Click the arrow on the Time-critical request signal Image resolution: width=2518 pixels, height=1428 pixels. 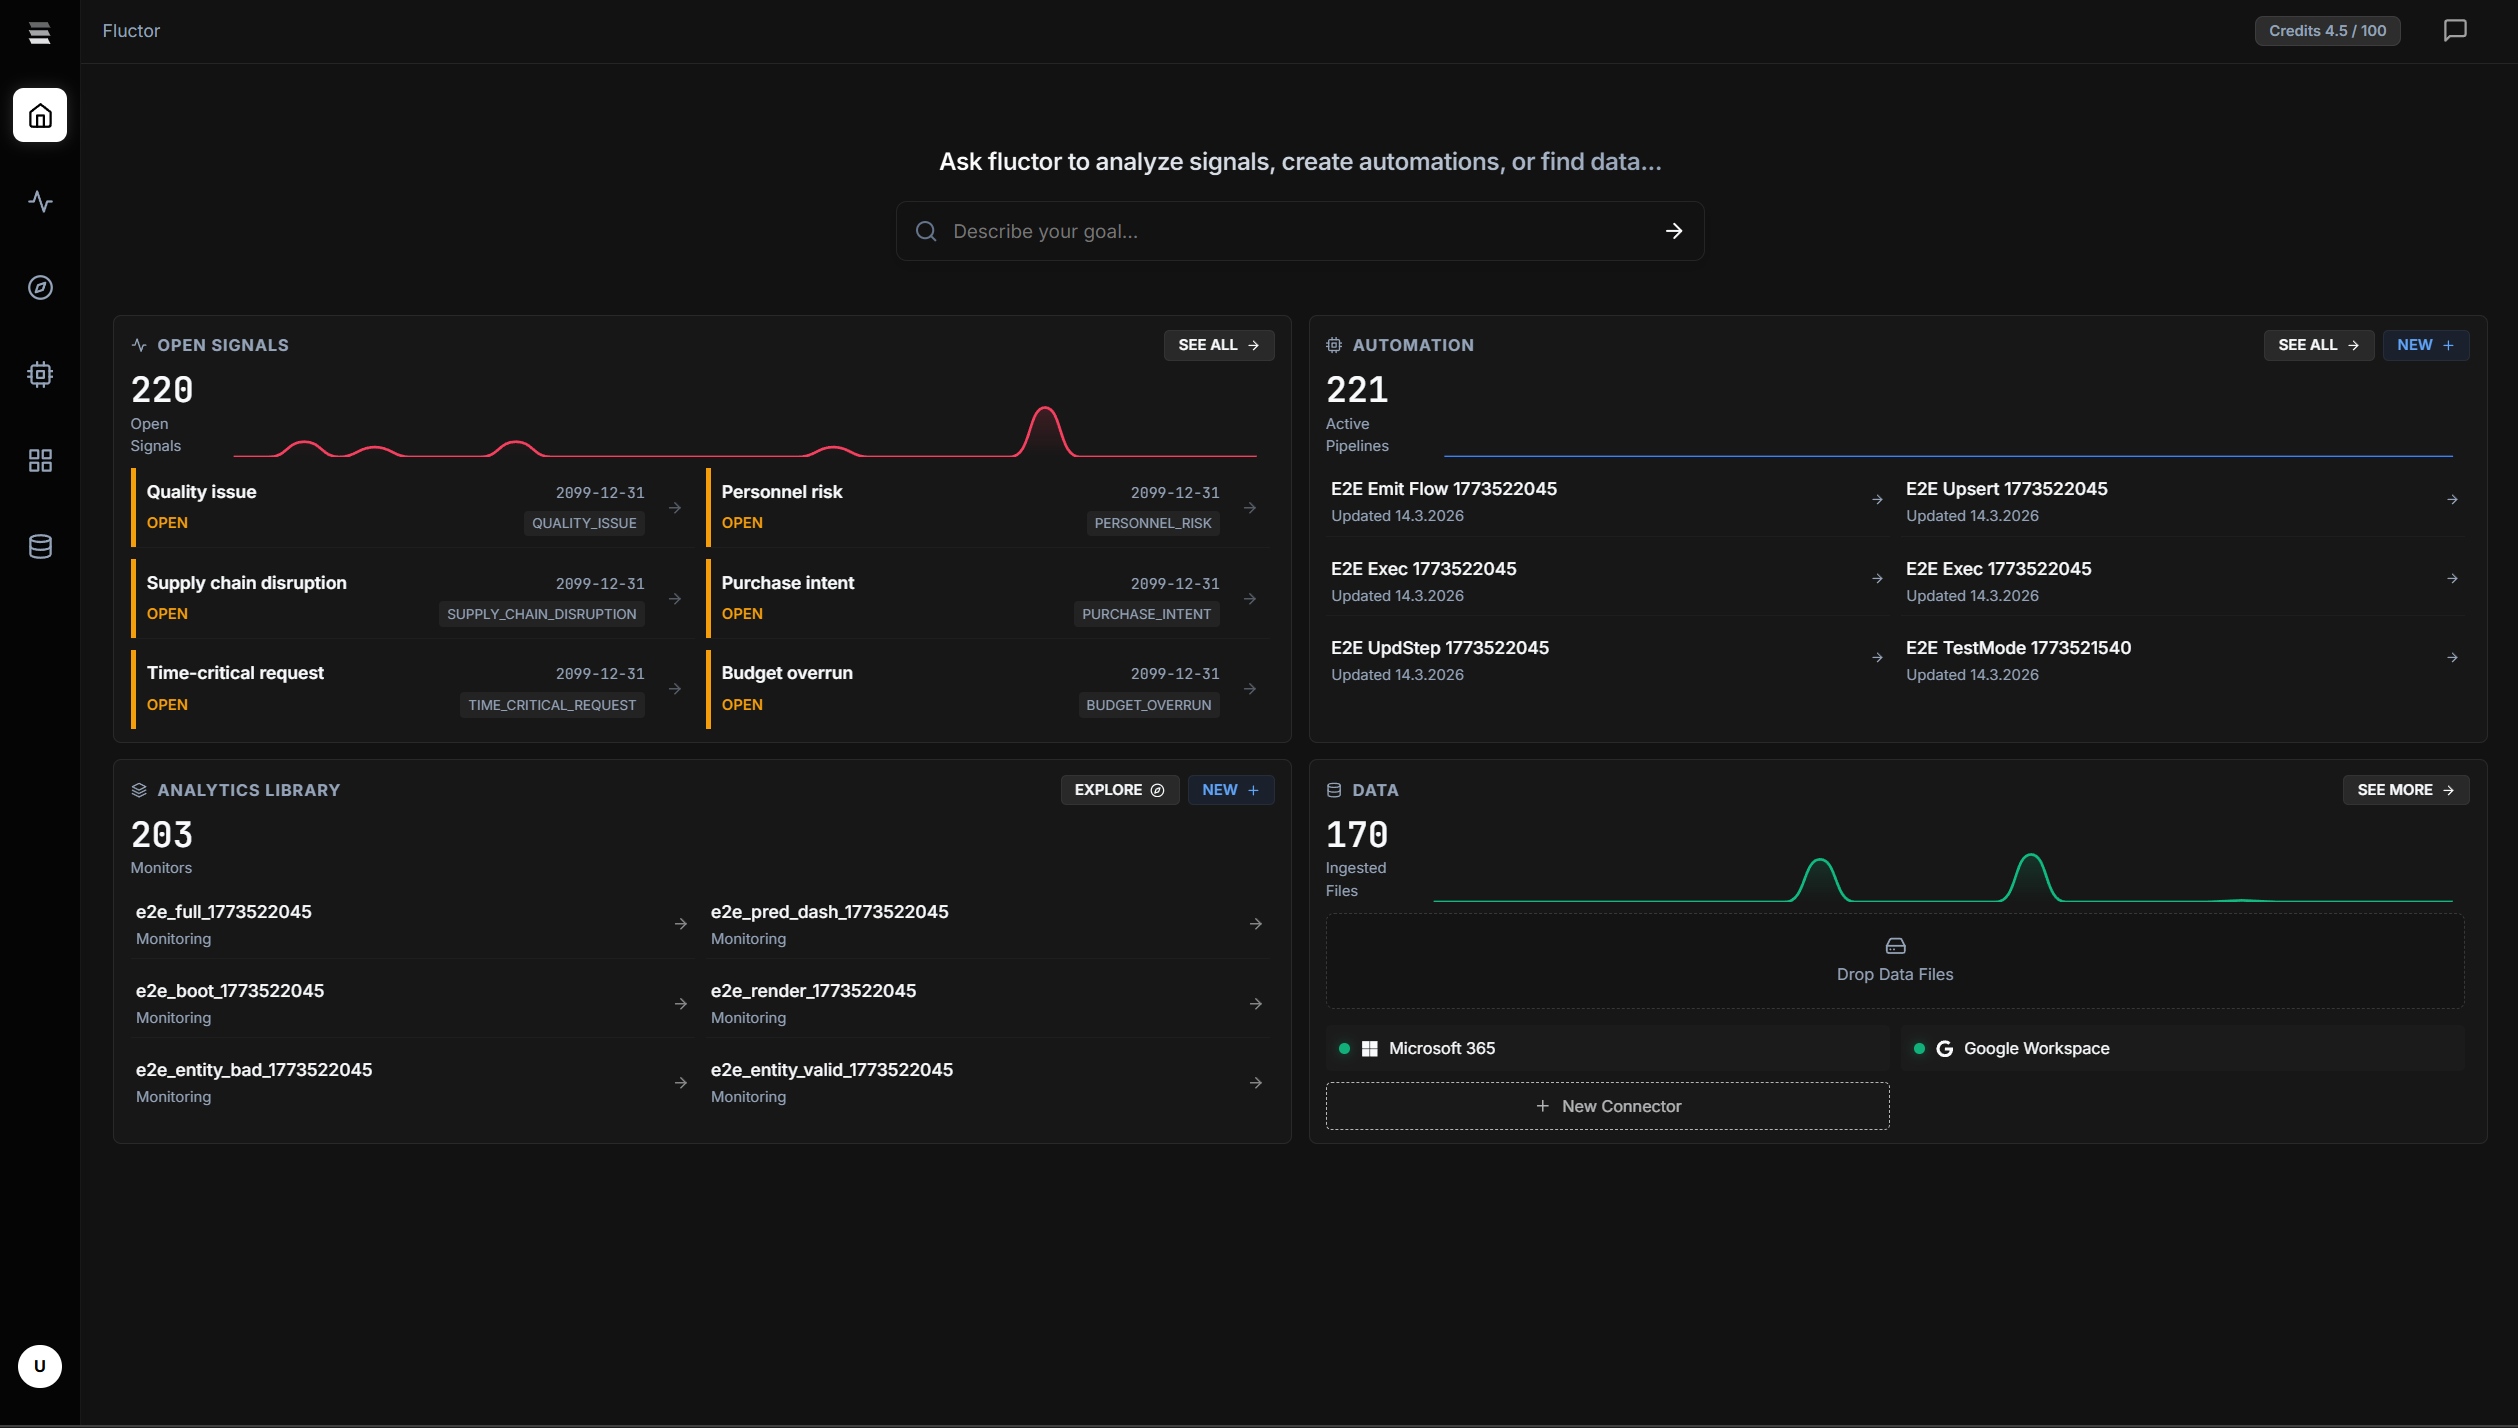(675, 689)
